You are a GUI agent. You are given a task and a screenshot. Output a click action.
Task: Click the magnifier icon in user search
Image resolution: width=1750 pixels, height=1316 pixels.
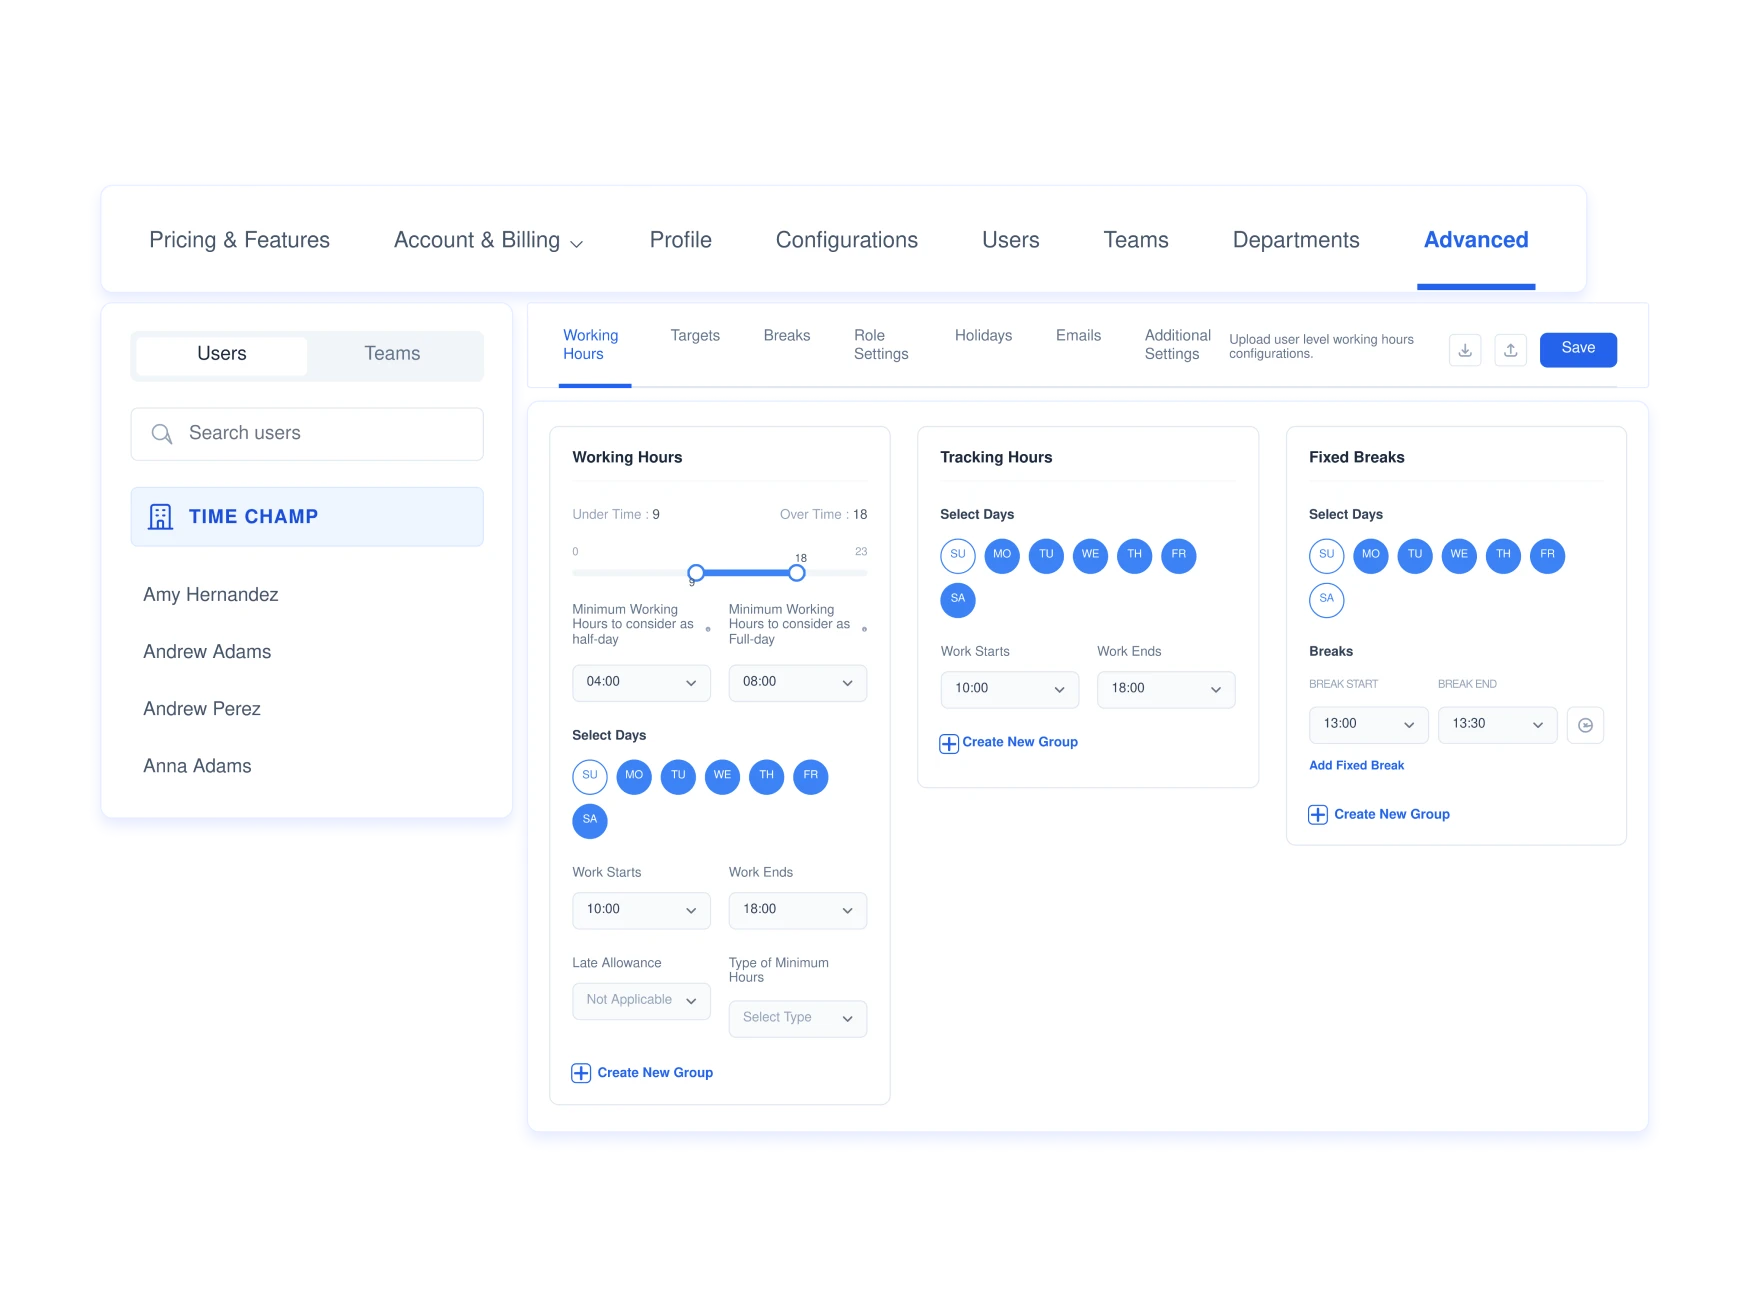tap(161, 434)
